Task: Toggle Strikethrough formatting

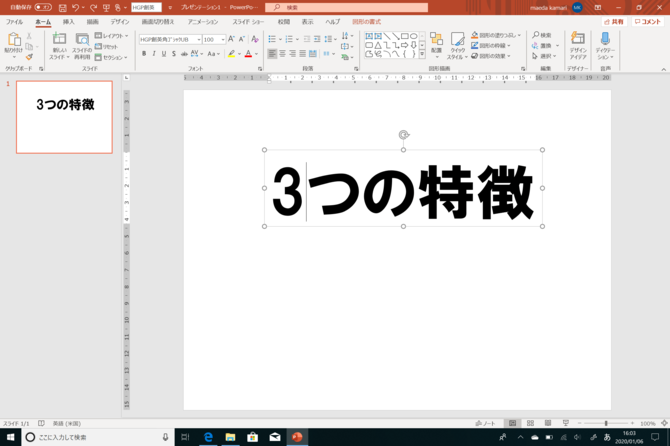Action: (x=184, y=54)
